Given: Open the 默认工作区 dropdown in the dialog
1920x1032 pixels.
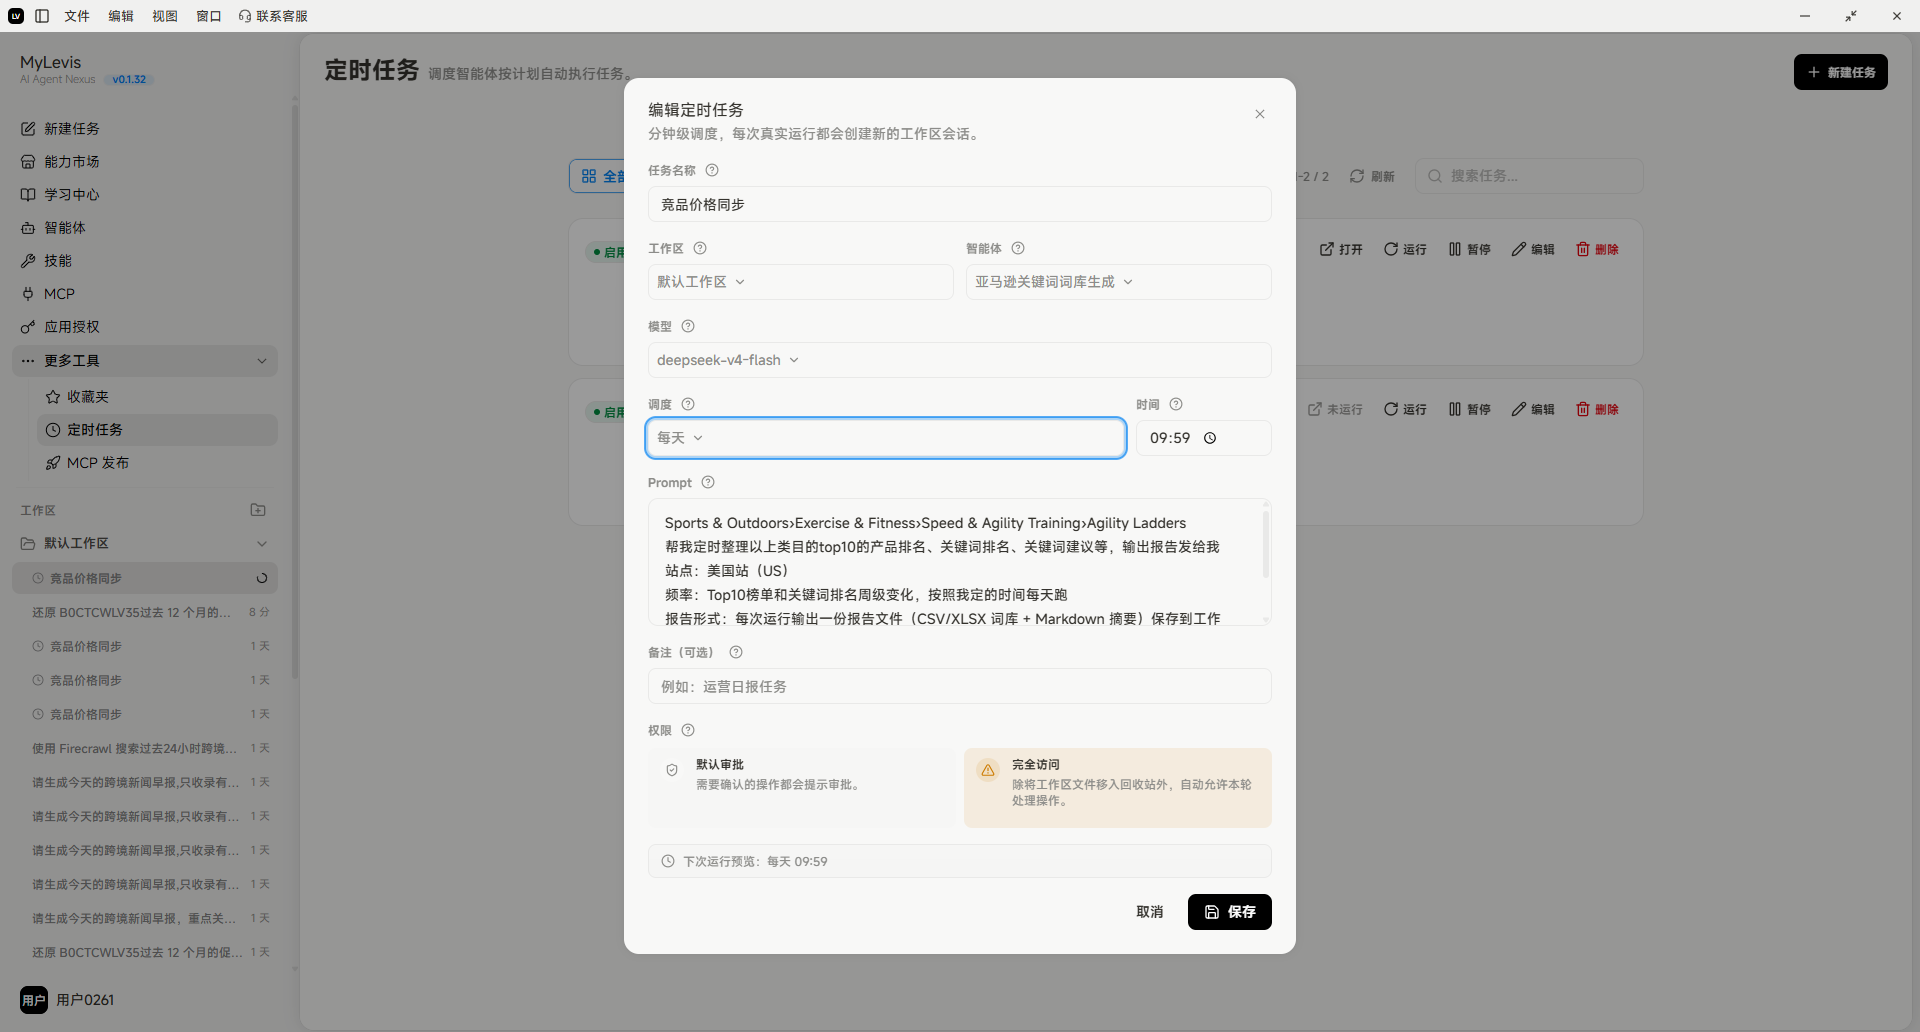Looking at the screenshot, I should tap(800, 282).
